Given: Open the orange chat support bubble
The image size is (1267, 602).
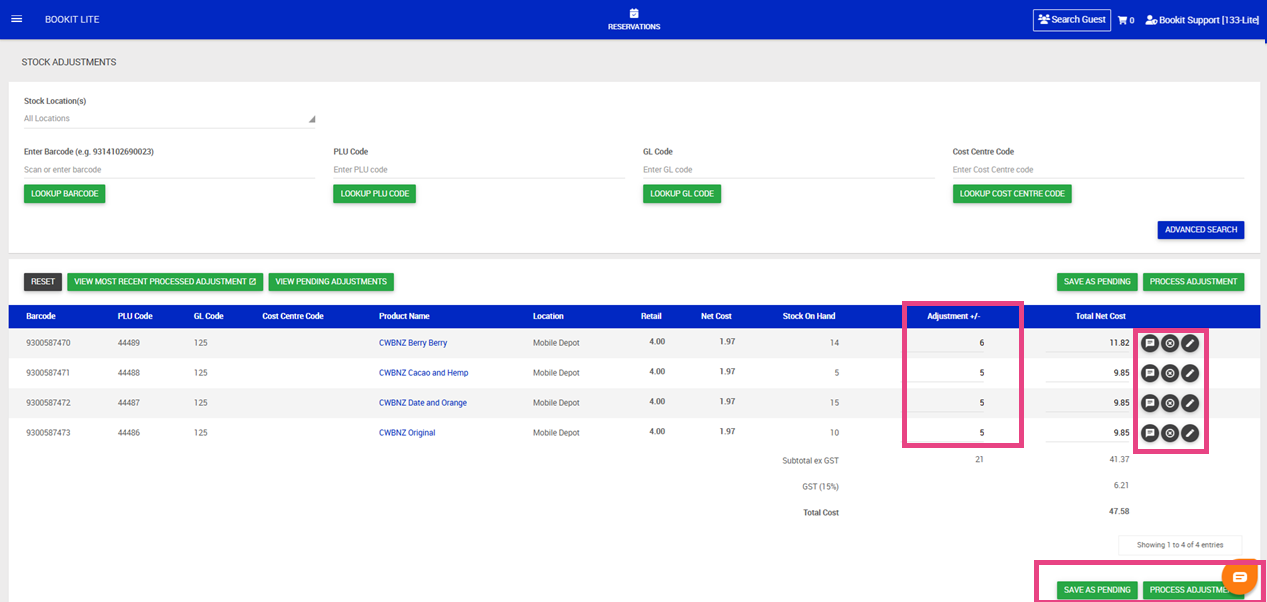Looking at the screenshot, I should coord(1240,577).
